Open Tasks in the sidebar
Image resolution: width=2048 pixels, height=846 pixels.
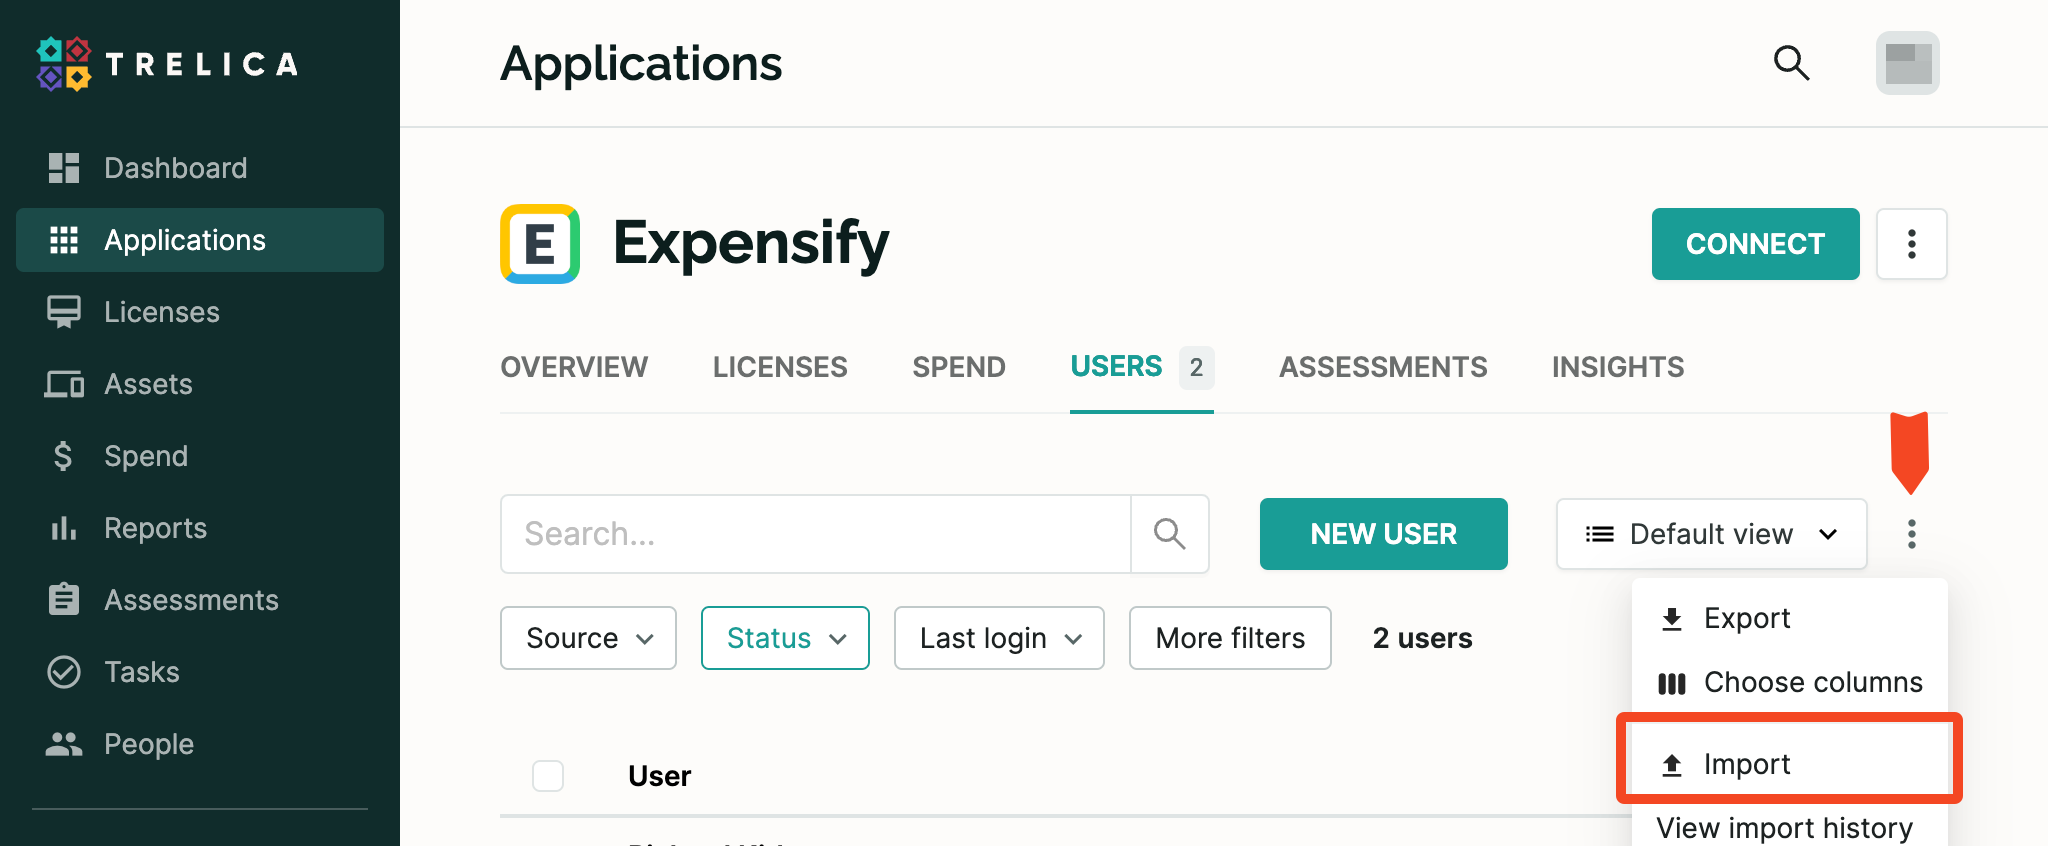pos(200,672)
